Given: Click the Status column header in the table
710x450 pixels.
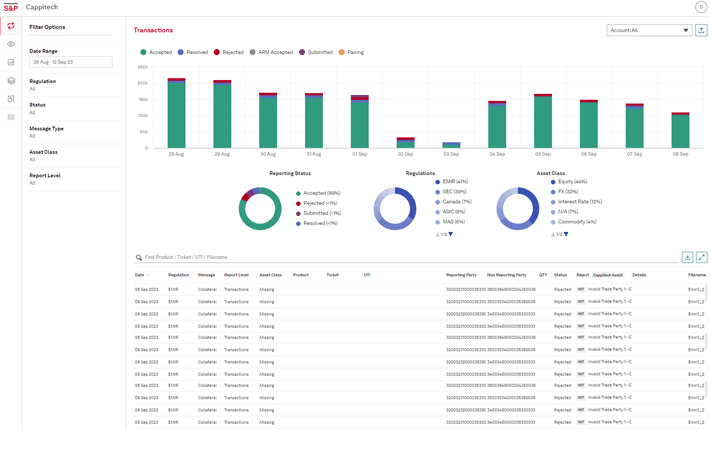Looking at the screenshot, I should pos(560,275).
